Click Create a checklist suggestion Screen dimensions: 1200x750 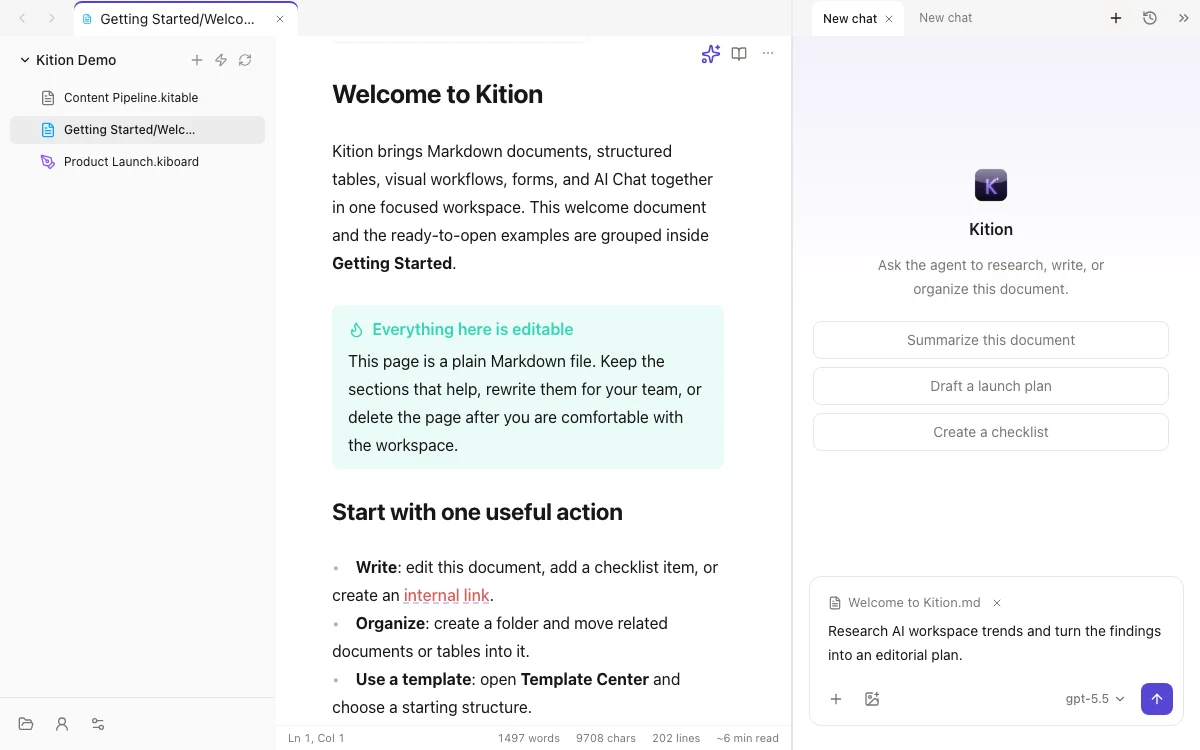[x=991, y=432]
